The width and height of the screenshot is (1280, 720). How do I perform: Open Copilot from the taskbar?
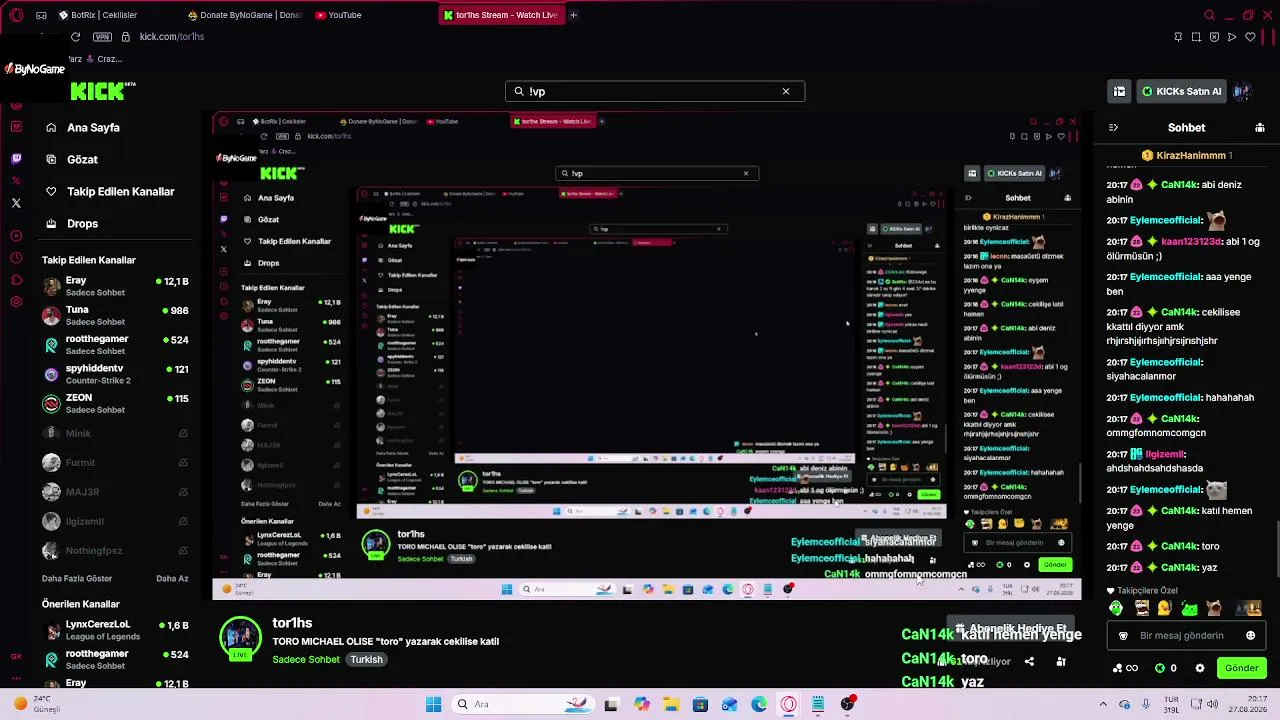tap(642, 704)
